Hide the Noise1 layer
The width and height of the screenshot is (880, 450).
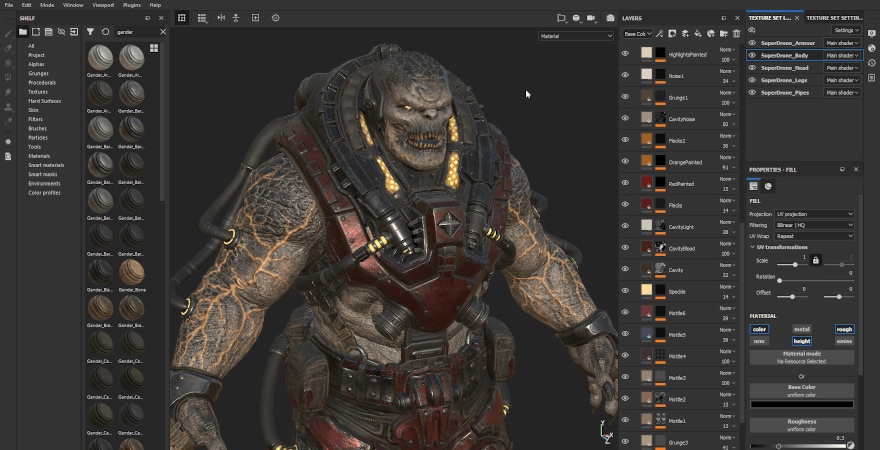click(625, 75)
